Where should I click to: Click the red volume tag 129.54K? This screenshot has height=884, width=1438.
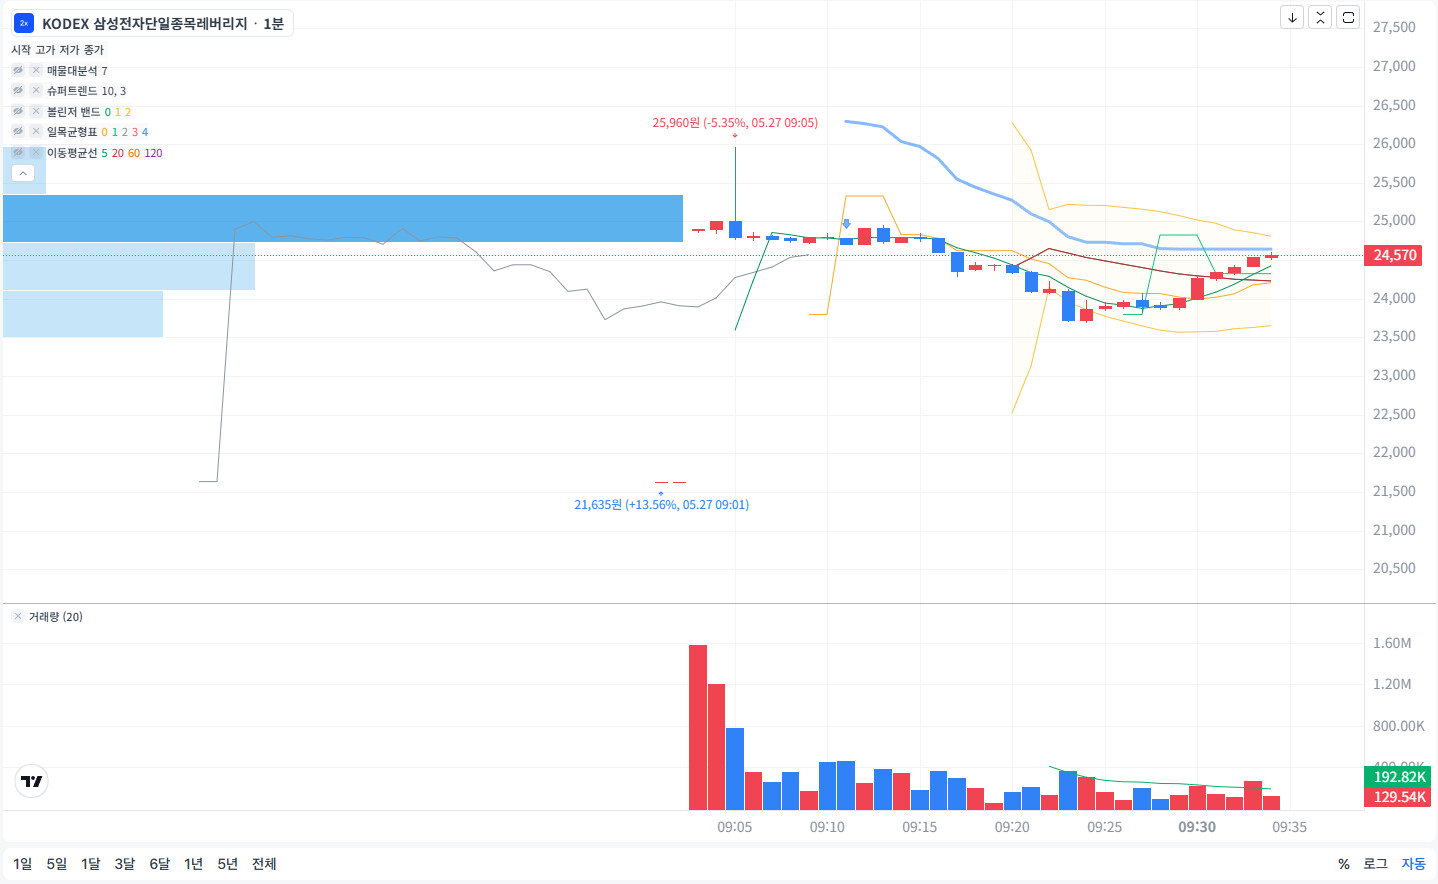1399,797
